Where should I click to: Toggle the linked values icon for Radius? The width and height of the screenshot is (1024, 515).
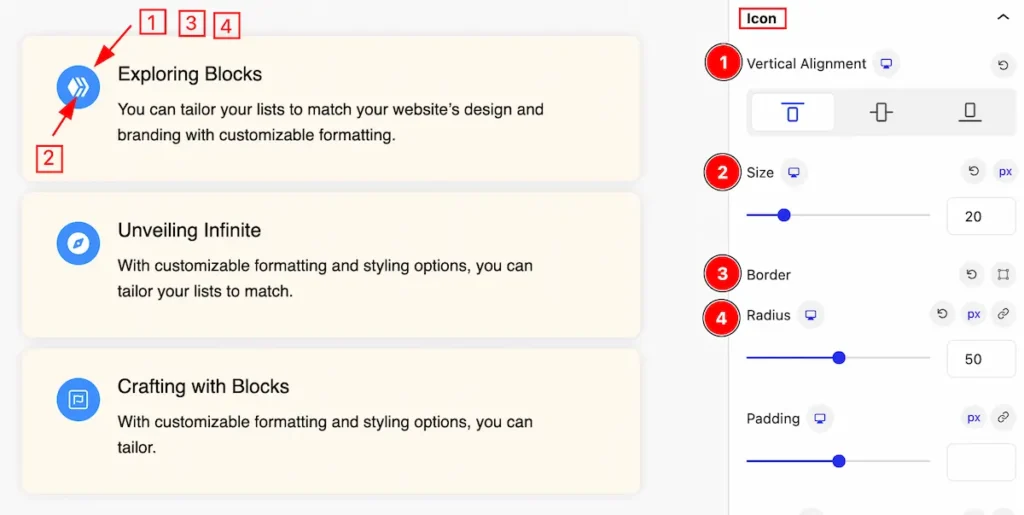[1003, 314]
